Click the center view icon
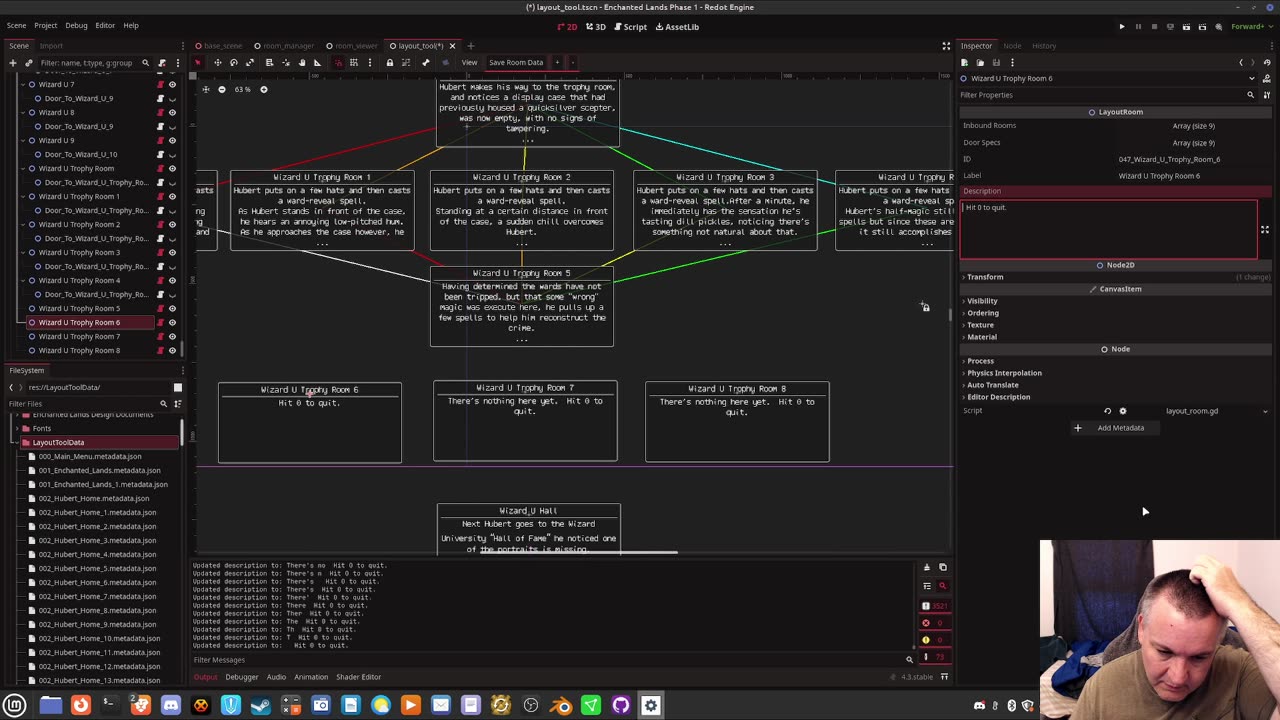 coord(205,89)
